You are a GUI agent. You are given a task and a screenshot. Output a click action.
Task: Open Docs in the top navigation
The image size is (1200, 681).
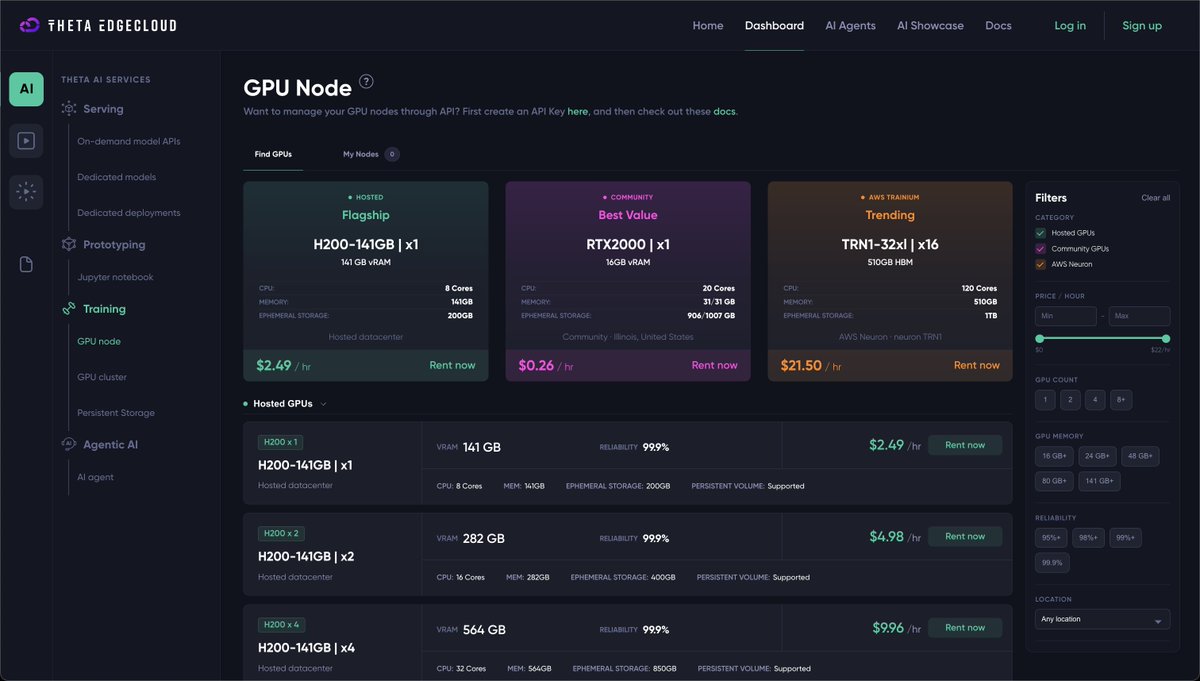(x=998, y=26)
